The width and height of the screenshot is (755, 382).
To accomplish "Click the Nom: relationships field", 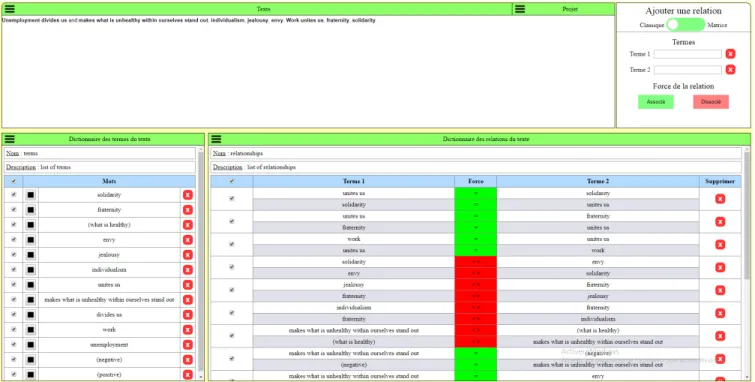I will click(x=476, y=153).
